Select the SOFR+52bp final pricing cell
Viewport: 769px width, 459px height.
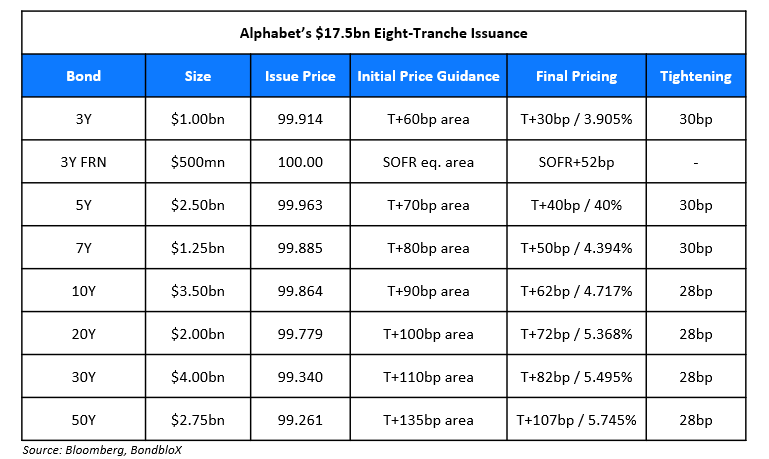[577, 162]
